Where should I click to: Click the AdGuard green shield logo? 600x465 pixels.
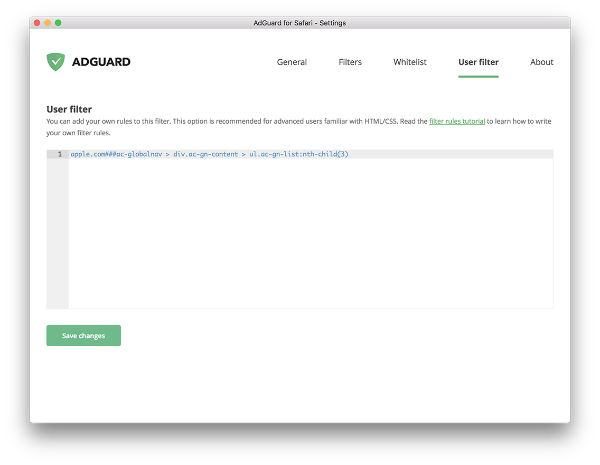pos(55,62)
